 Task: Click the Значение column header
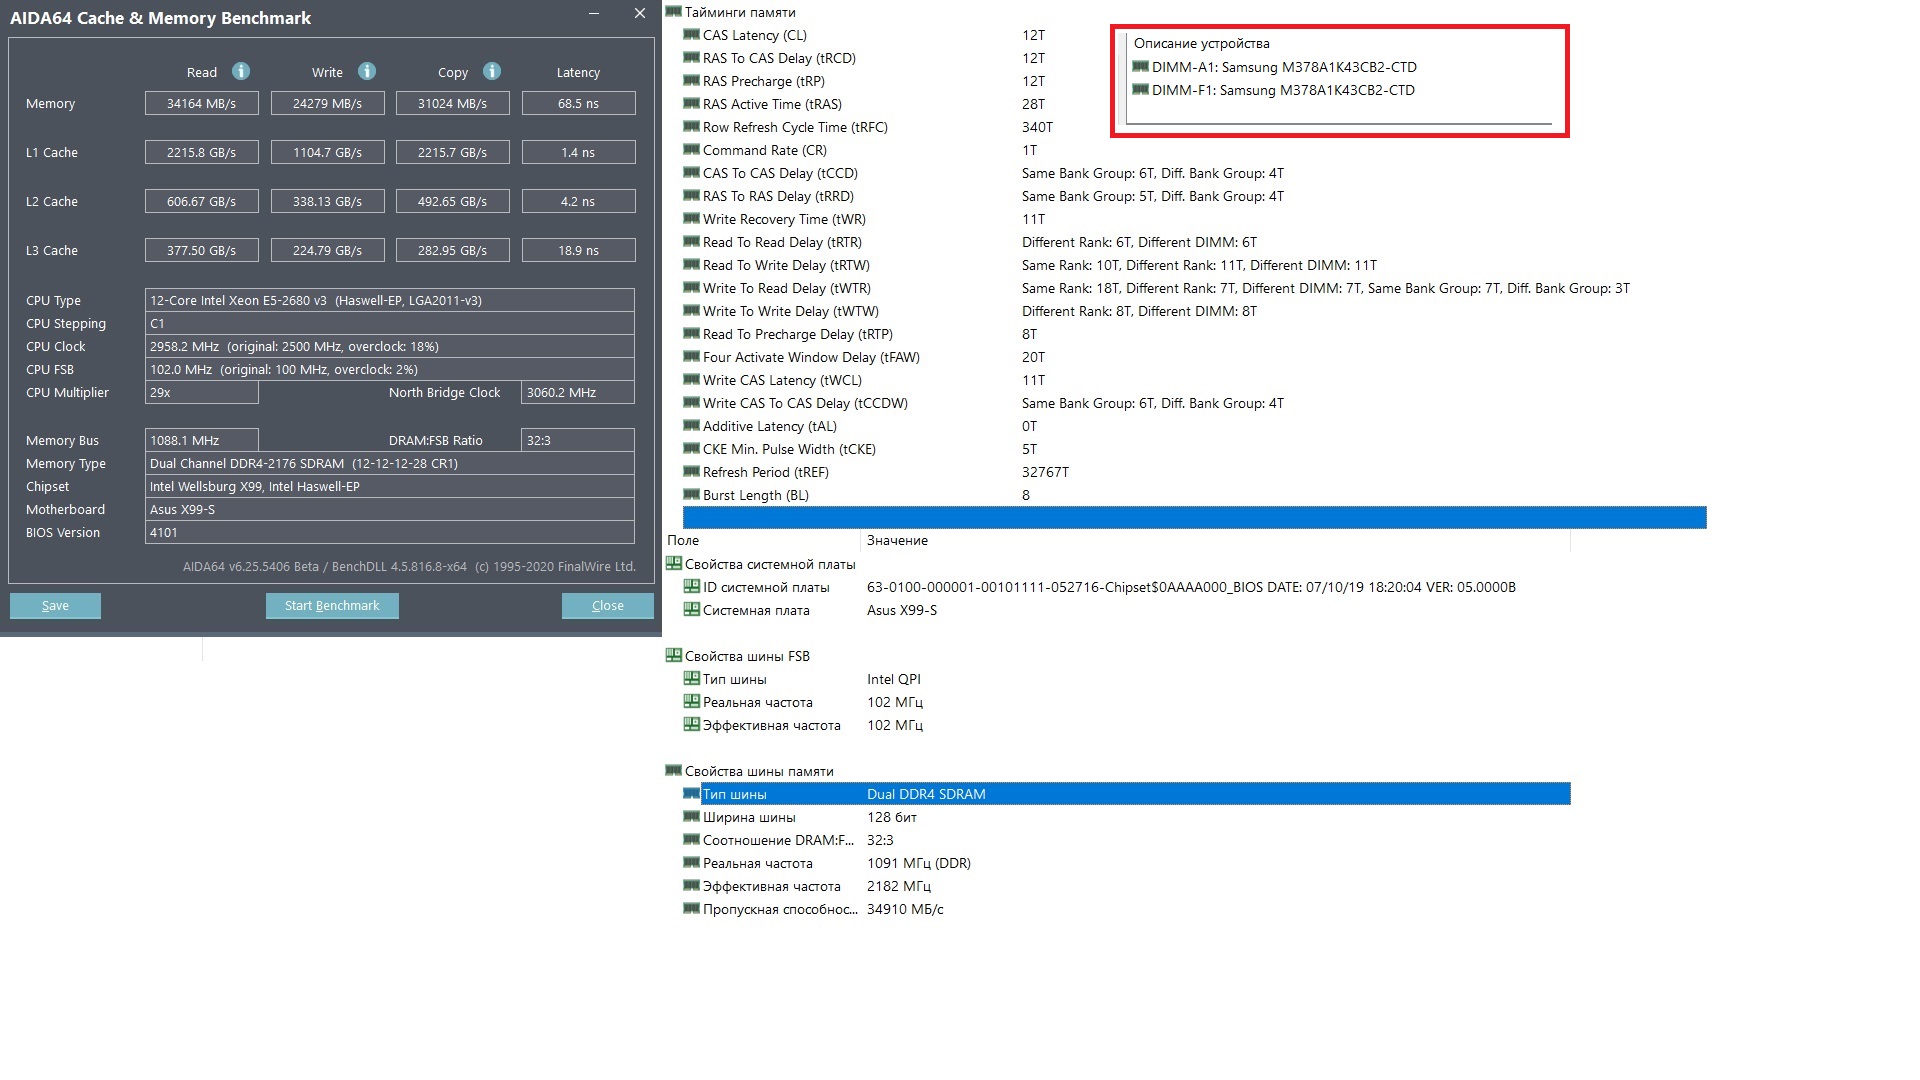(897, 540)
